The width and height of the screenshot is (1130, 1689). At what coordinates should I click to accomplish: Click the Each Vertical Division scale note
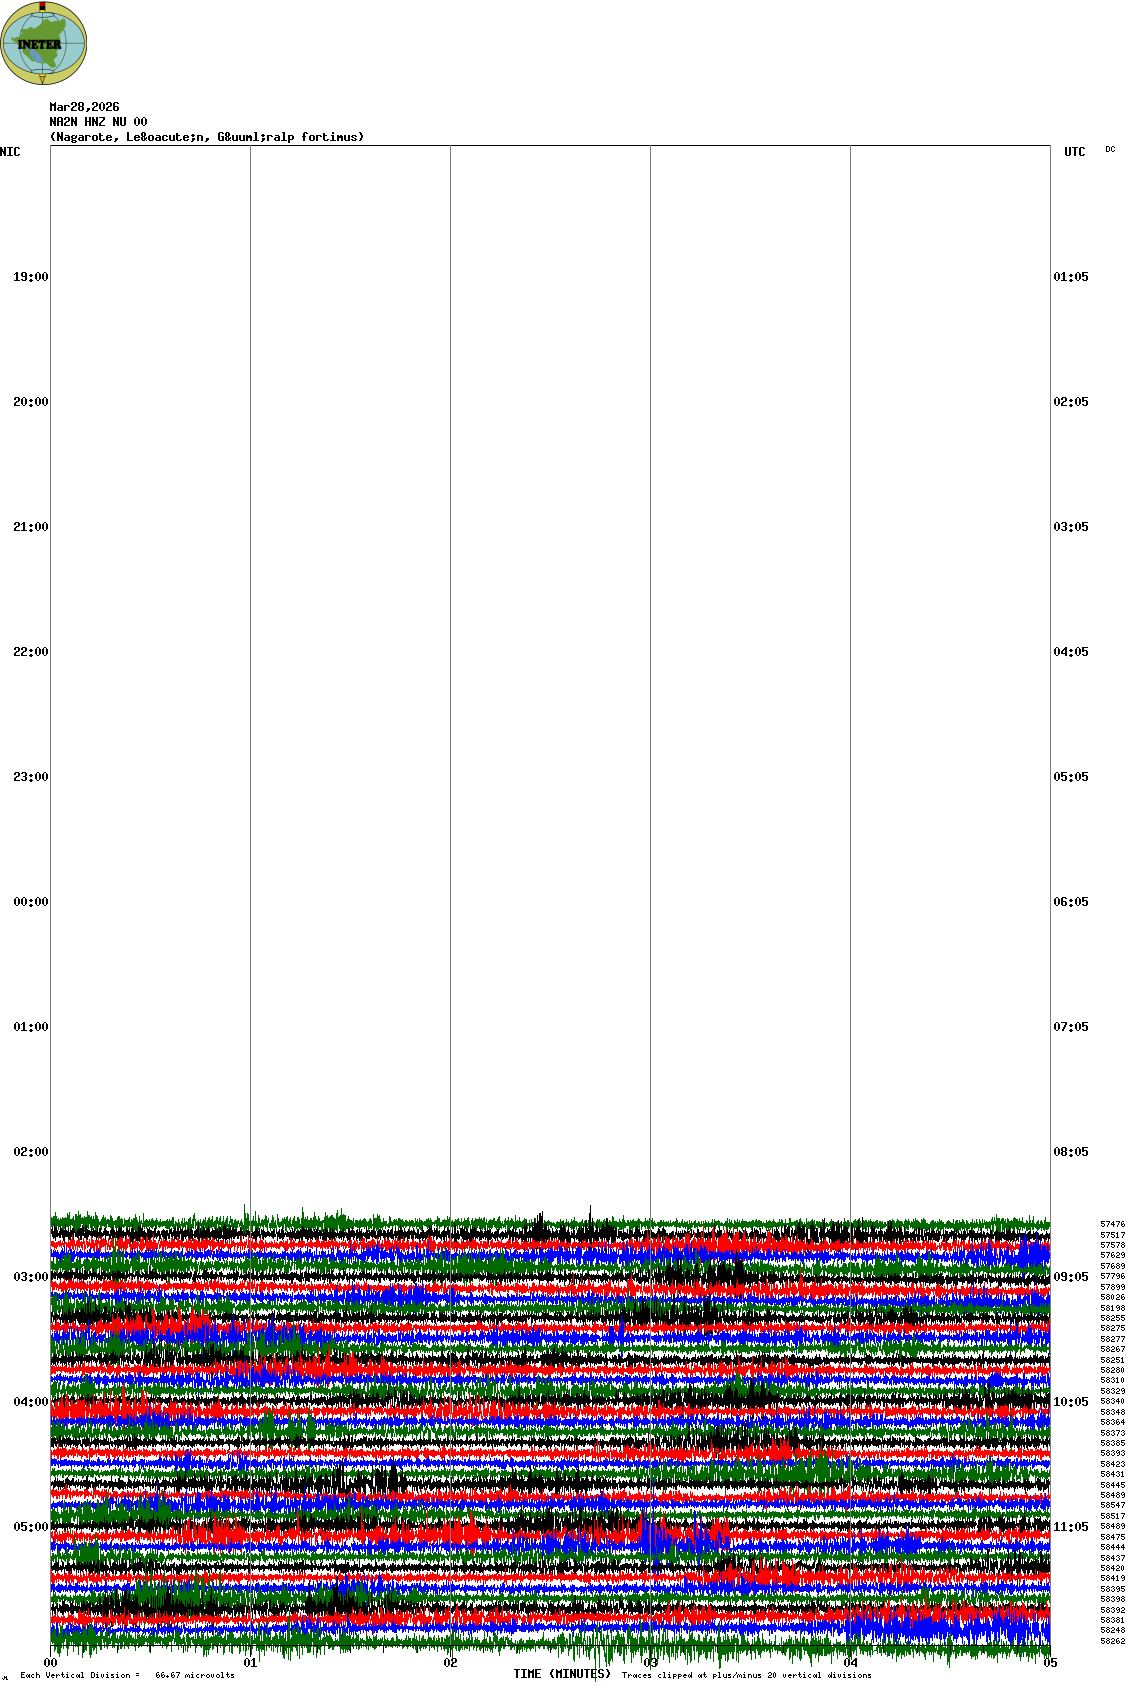[x=127, y=1675]
